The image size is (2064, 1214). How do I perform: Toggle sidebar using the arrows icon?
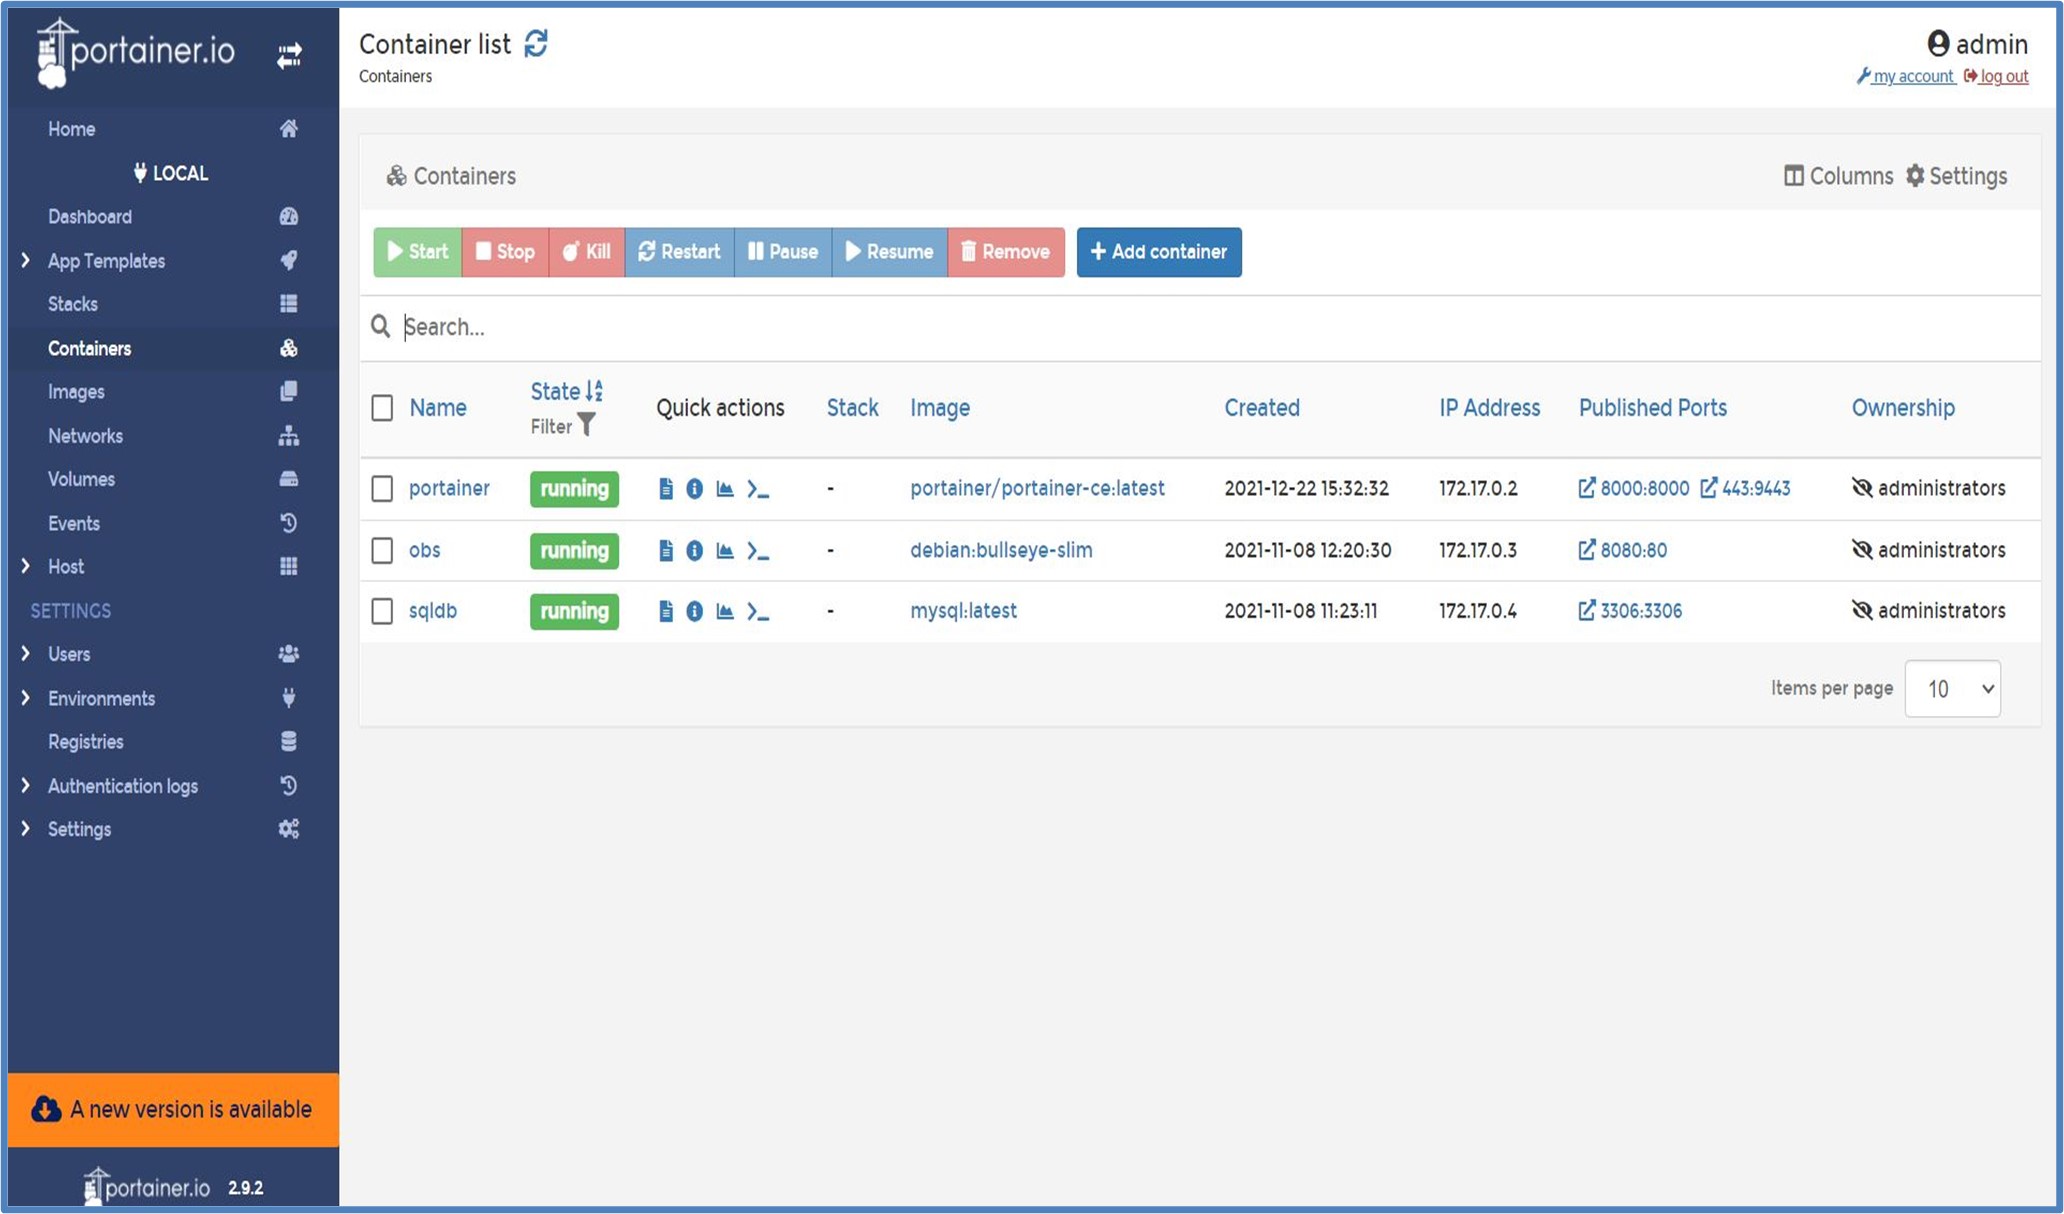(289, 55)
